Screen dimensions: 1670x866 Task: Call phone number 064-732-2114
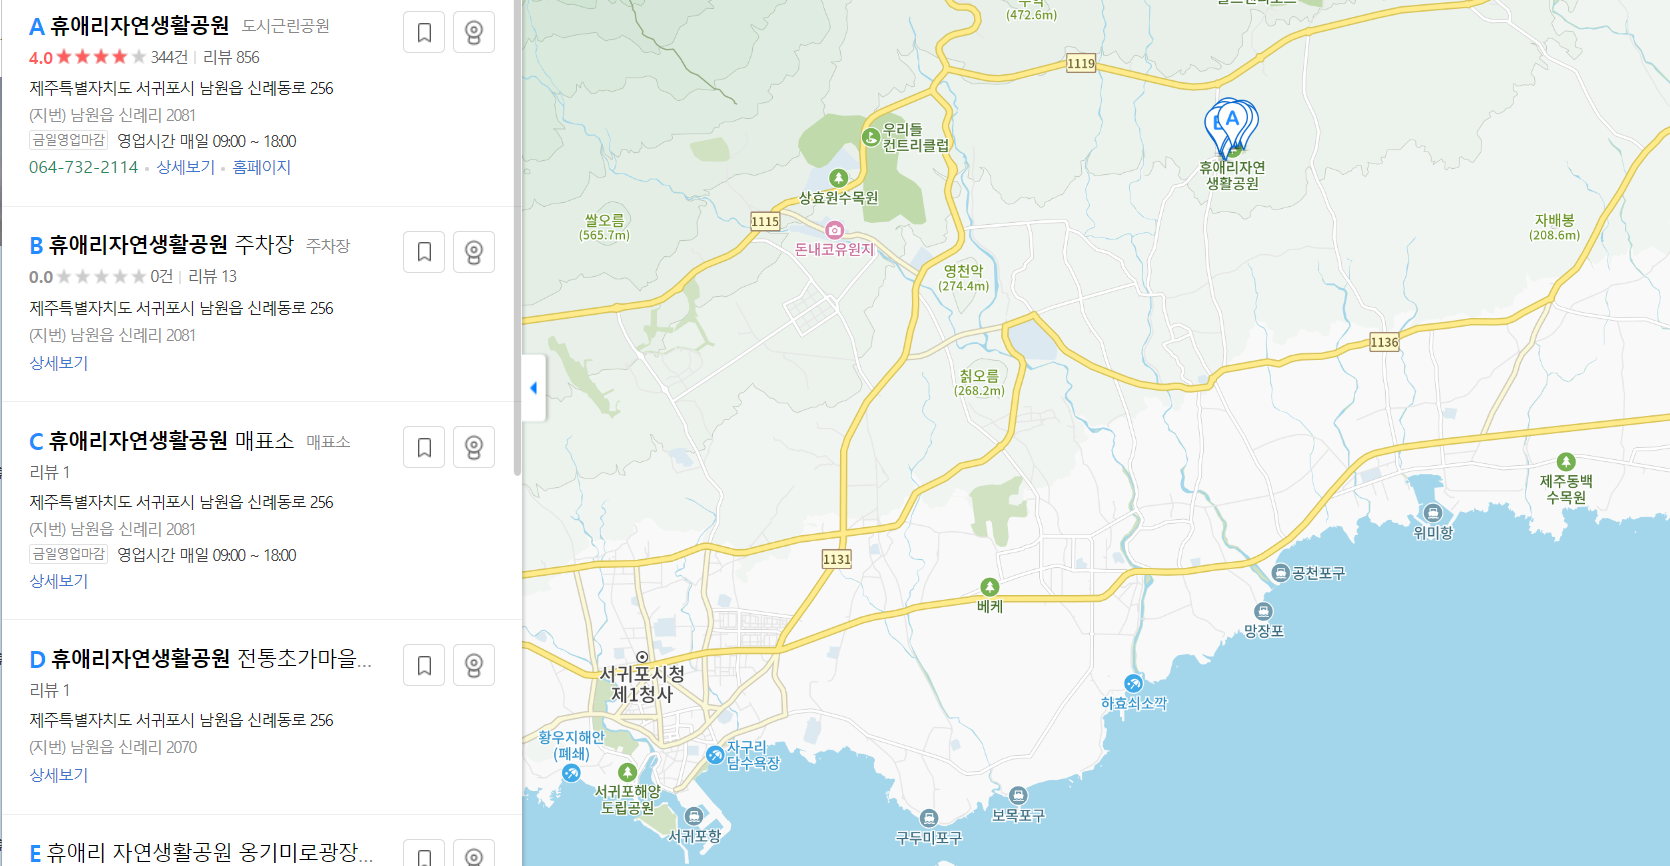84,167
